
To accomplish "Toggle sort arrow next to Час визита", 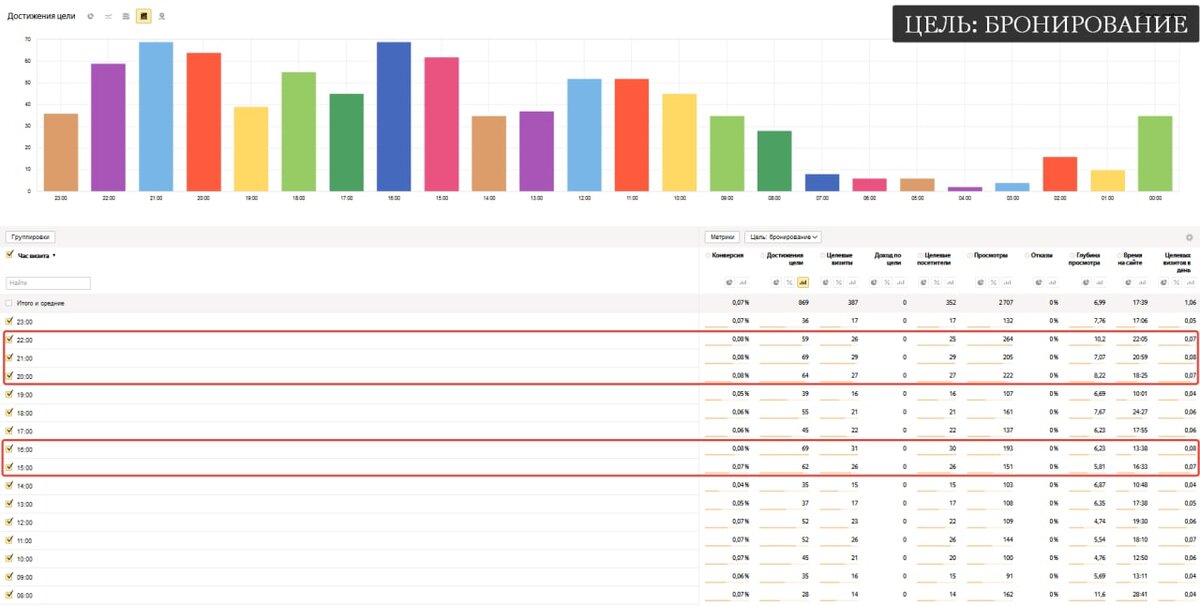I will 54,256.
